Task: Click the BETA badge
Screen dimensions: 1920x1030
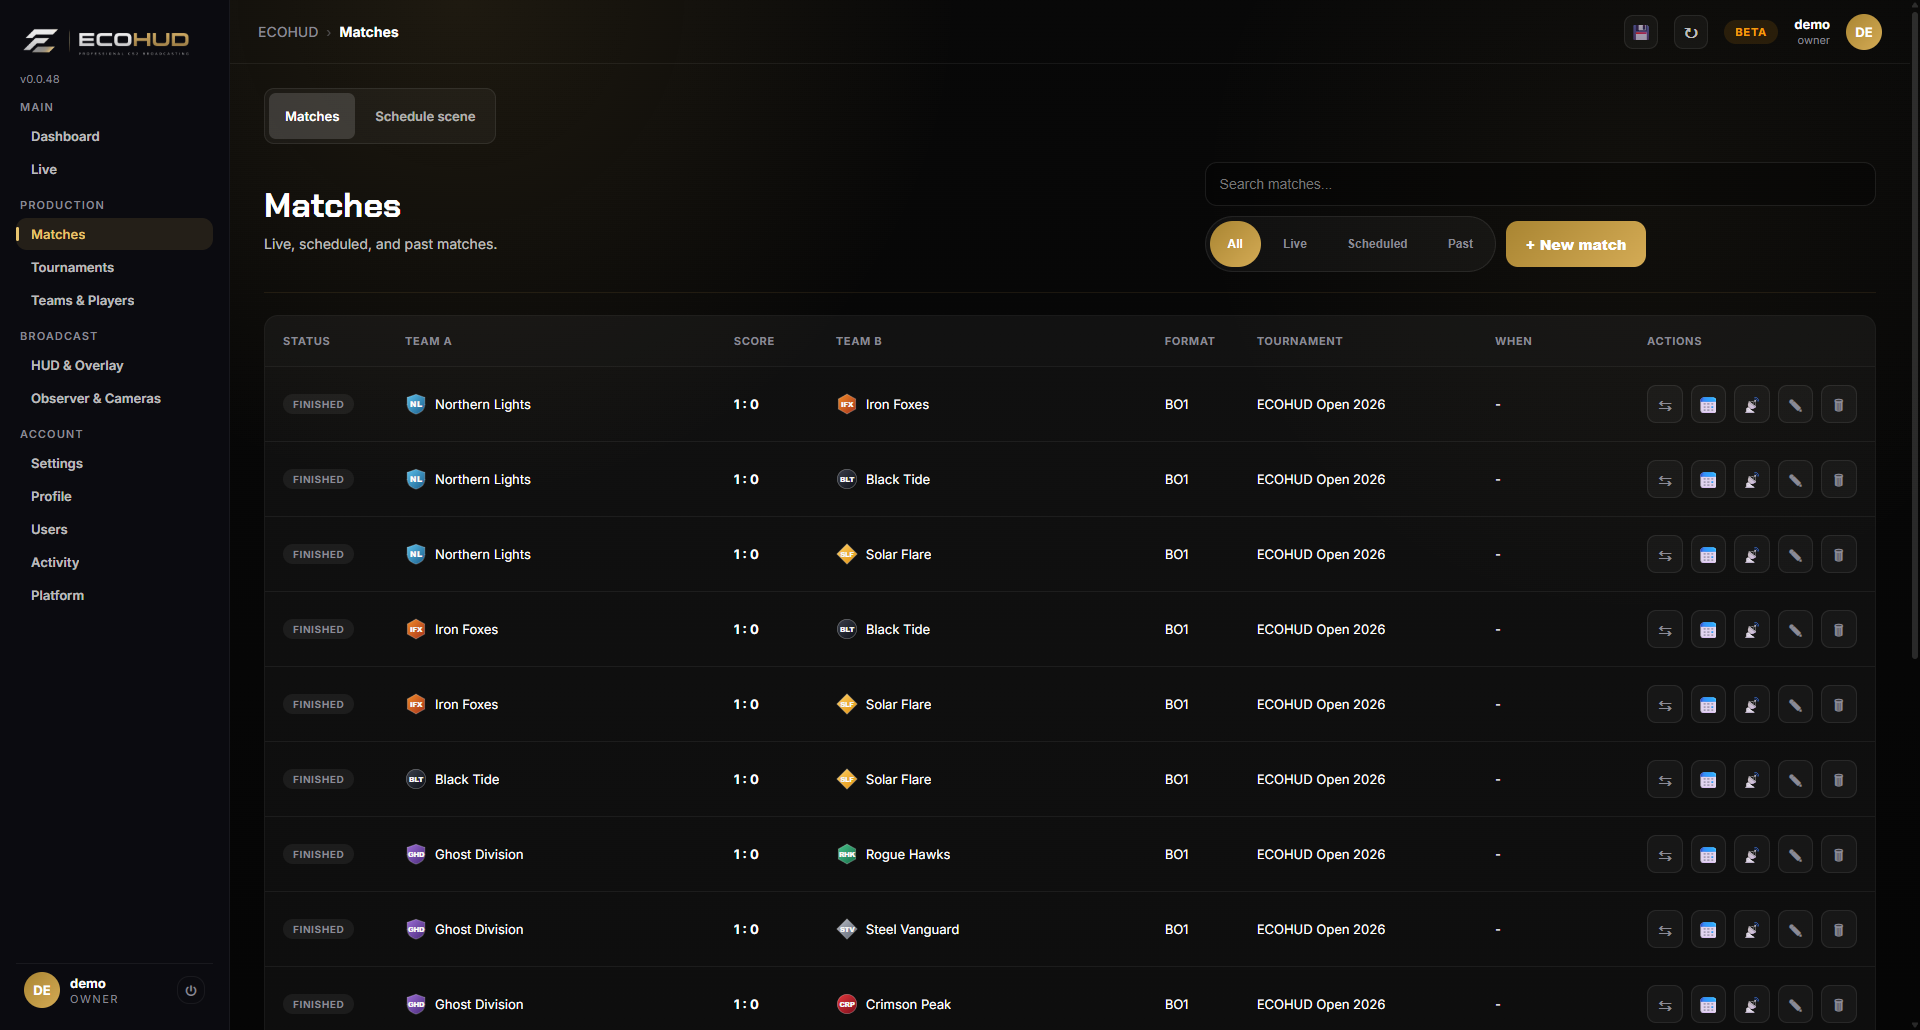Action: click(x=1750, y=32)
